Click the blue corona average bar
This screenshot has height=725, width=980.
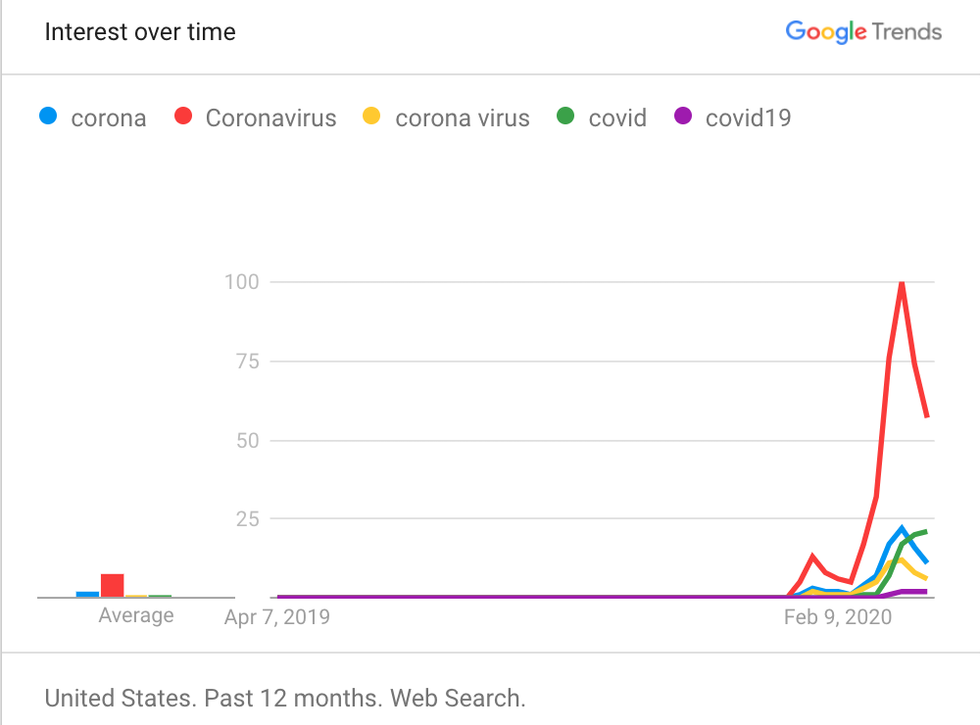click(88, 594)
